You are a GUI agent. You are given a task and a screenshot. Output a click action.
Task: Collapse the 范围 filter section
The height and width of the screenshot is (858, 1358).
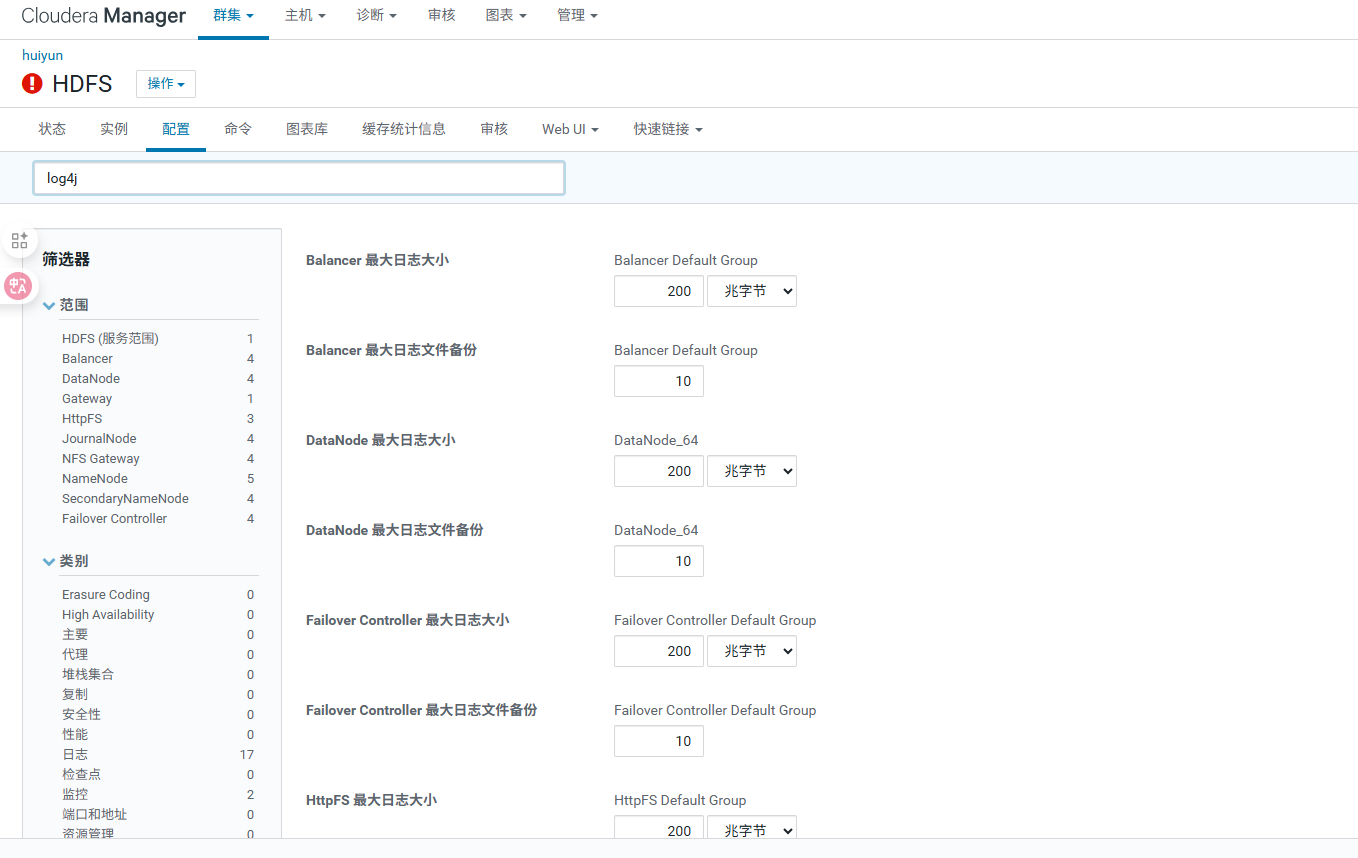pos(49,305)
